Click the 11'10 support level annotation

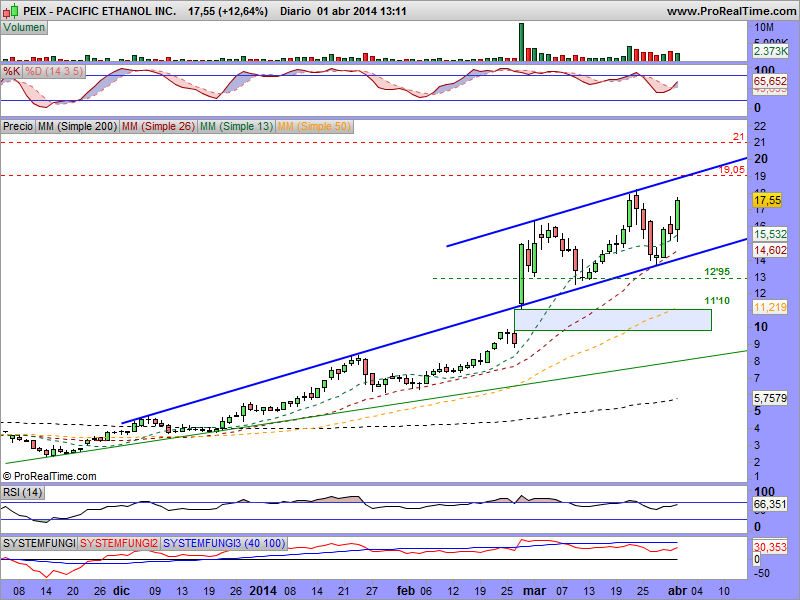[x=717, y=301]
